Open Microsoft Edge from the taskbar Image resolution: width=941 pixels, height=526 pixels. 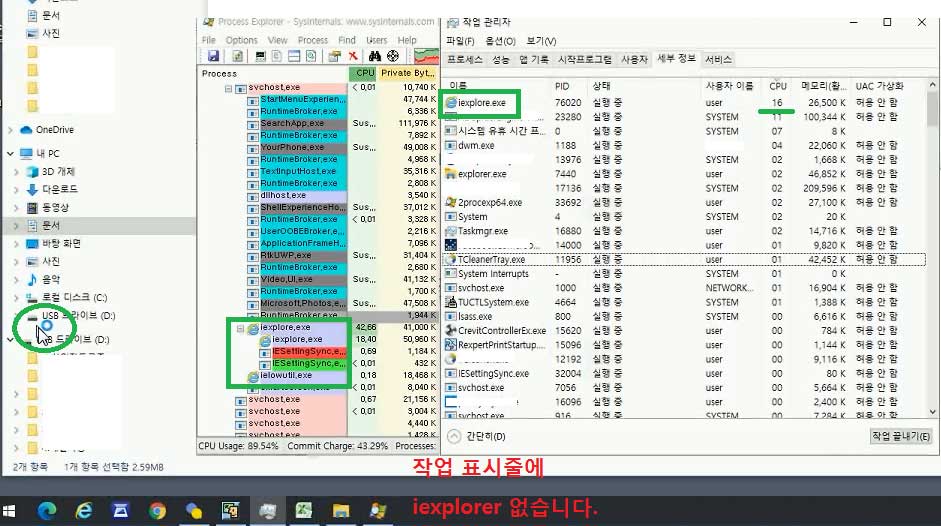[47, 511]
